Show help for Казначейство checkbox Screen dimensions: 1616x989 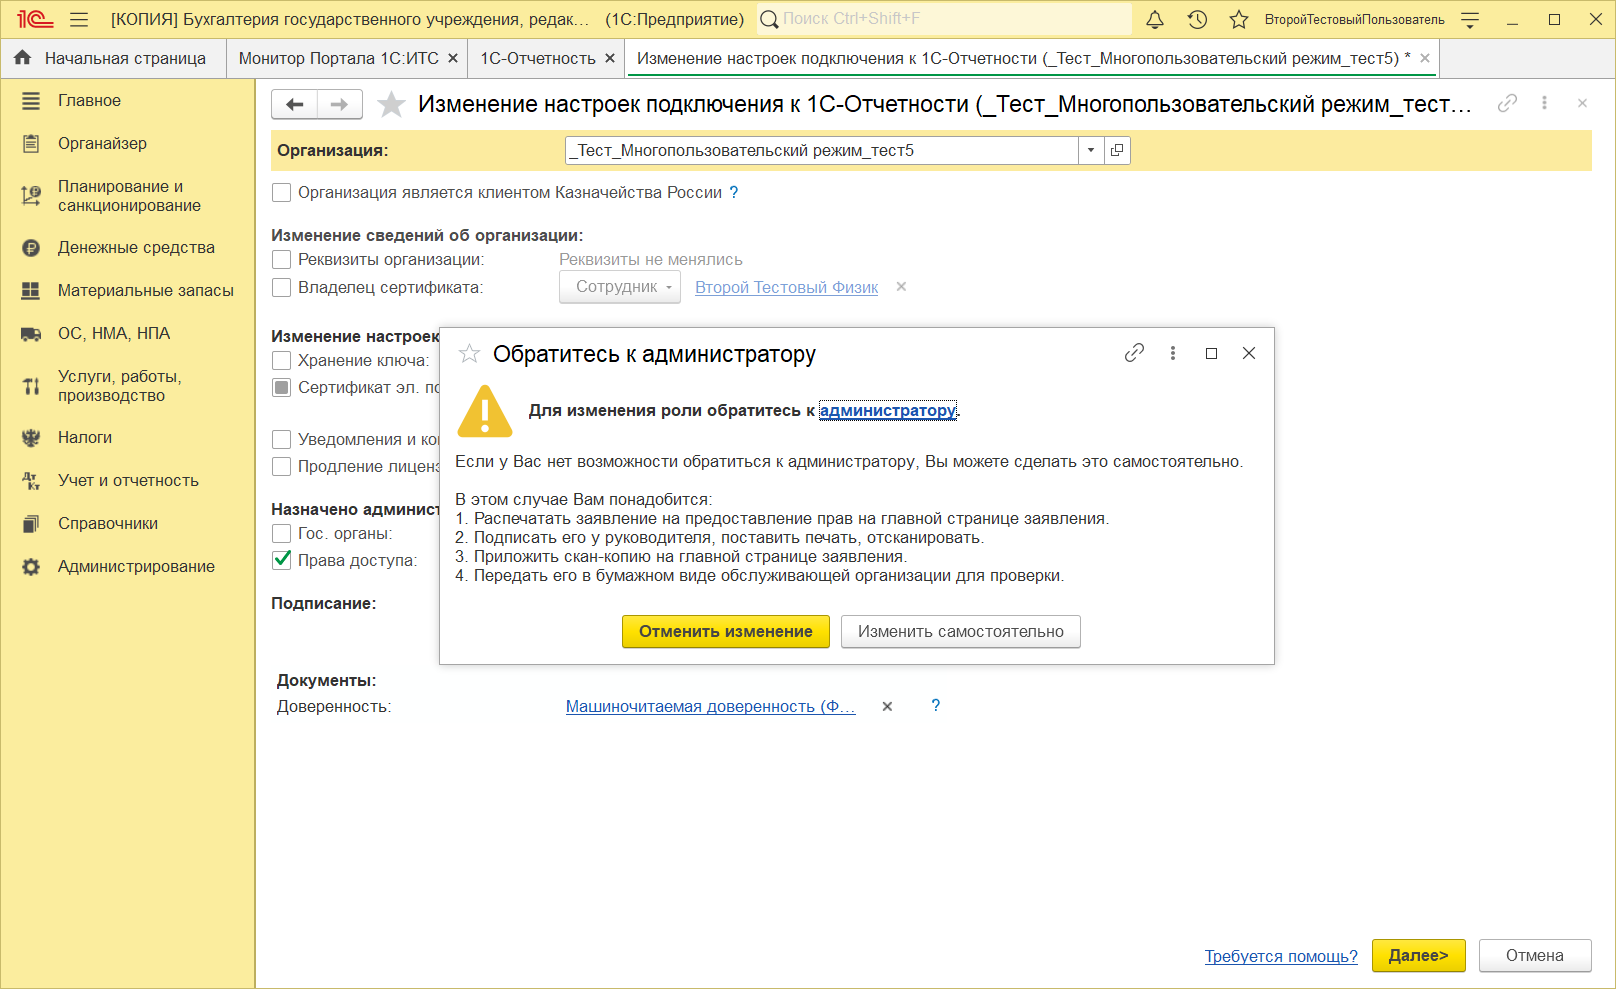coord(734,192)
